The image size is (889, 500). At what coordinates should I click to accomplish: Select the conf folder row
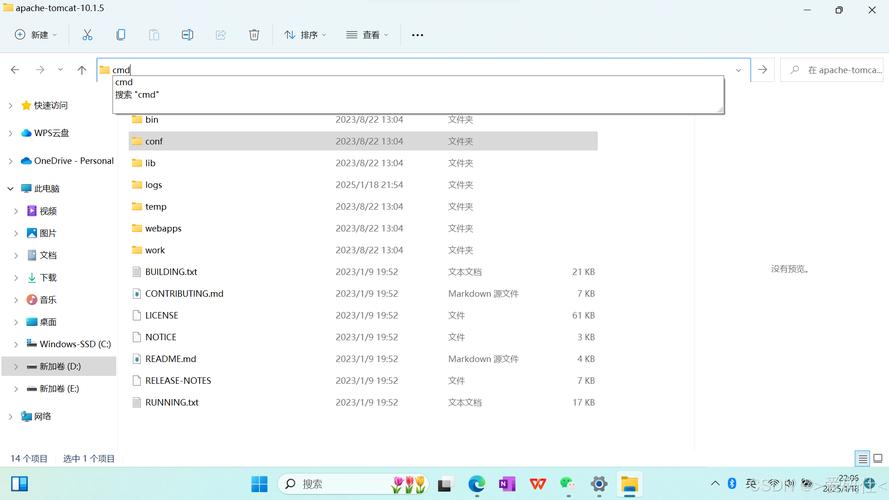363,141
